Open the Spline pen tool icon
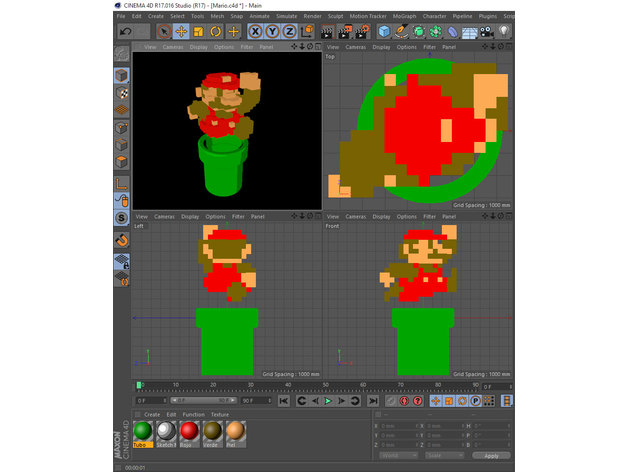The height and width of the screenshot is (472, 628). [401, 31]
